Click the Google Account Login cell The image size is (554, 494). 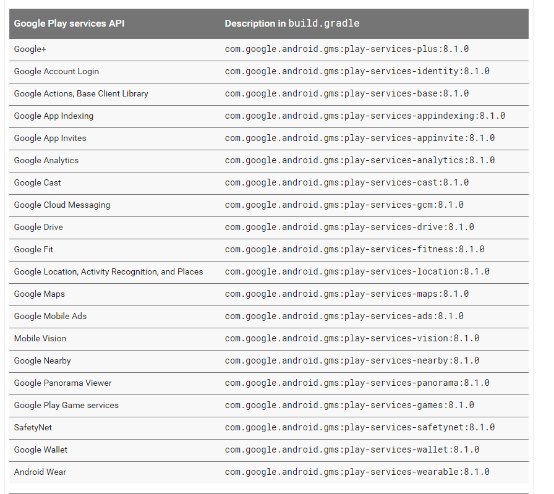tap(56, 71)
